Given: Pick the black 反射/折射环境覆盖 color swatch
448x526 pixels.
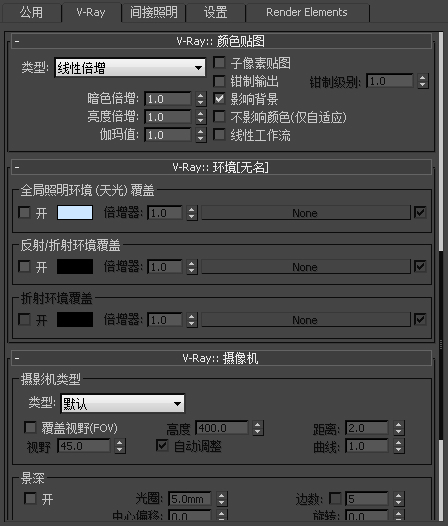Looking at the screenshot, I should coord(75,267).
